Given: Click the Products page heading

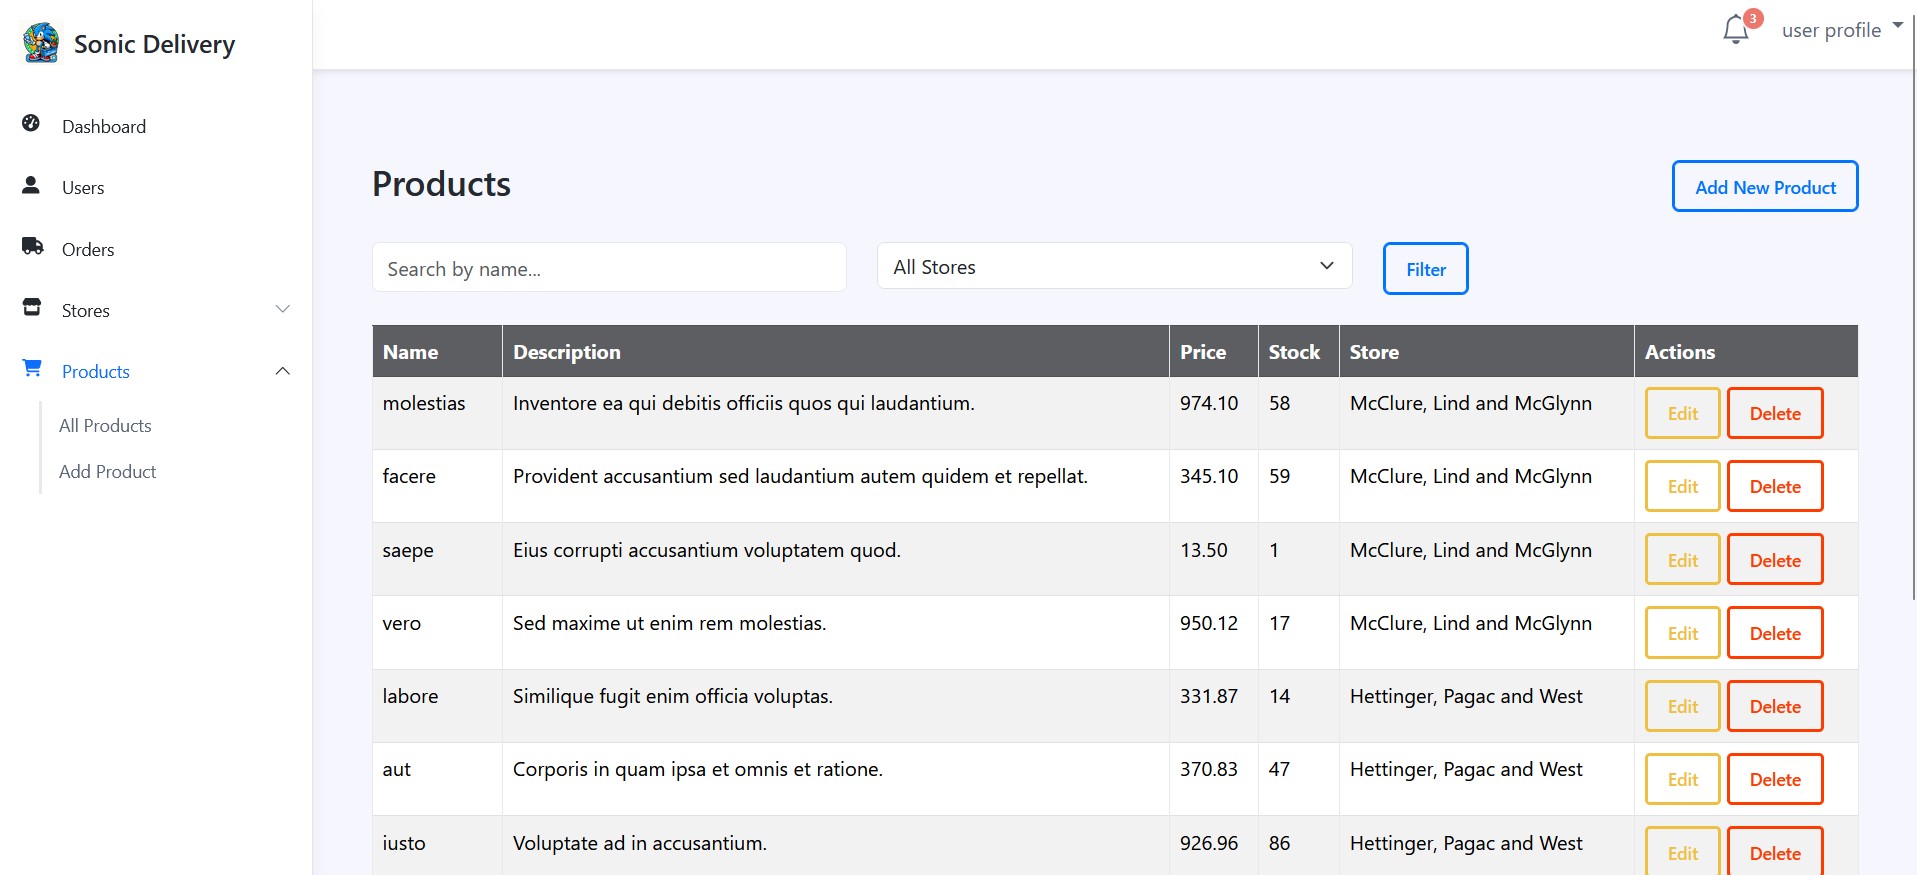Looking at the screenshot, I should click(x=441, y=184).
